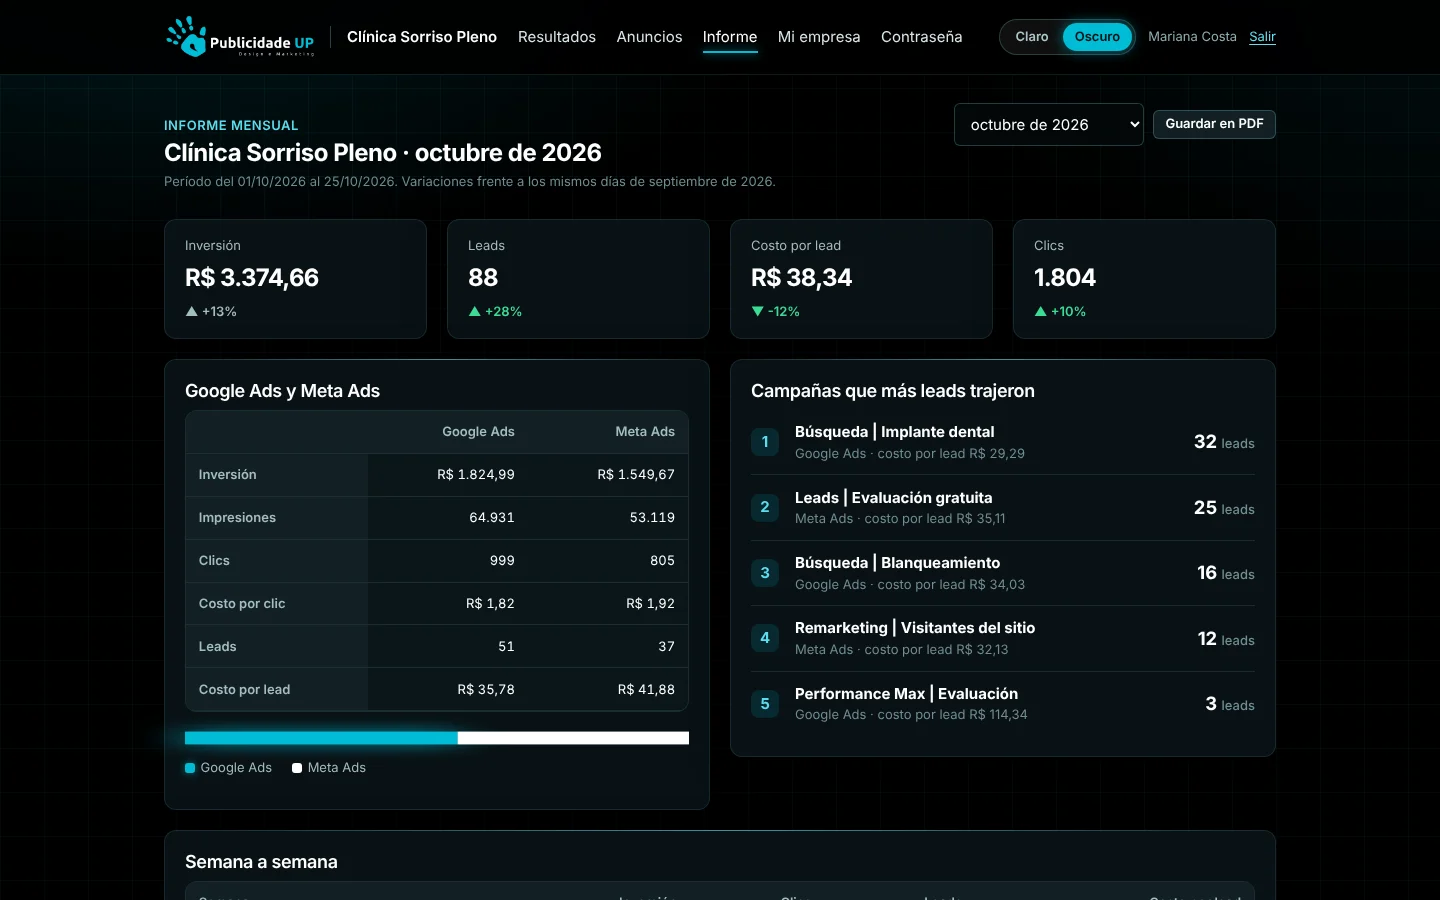Click Google Ads Inversión cell R$ 1.824,99

pyautogui.click(x=476, y=475)
